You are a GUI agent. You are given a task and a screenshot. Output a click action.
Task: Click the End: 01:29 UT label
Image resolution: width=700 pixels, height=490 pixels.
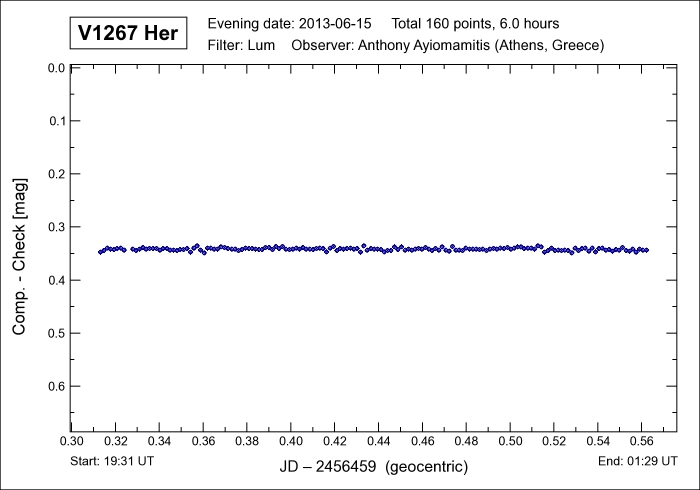click(639, 460)
